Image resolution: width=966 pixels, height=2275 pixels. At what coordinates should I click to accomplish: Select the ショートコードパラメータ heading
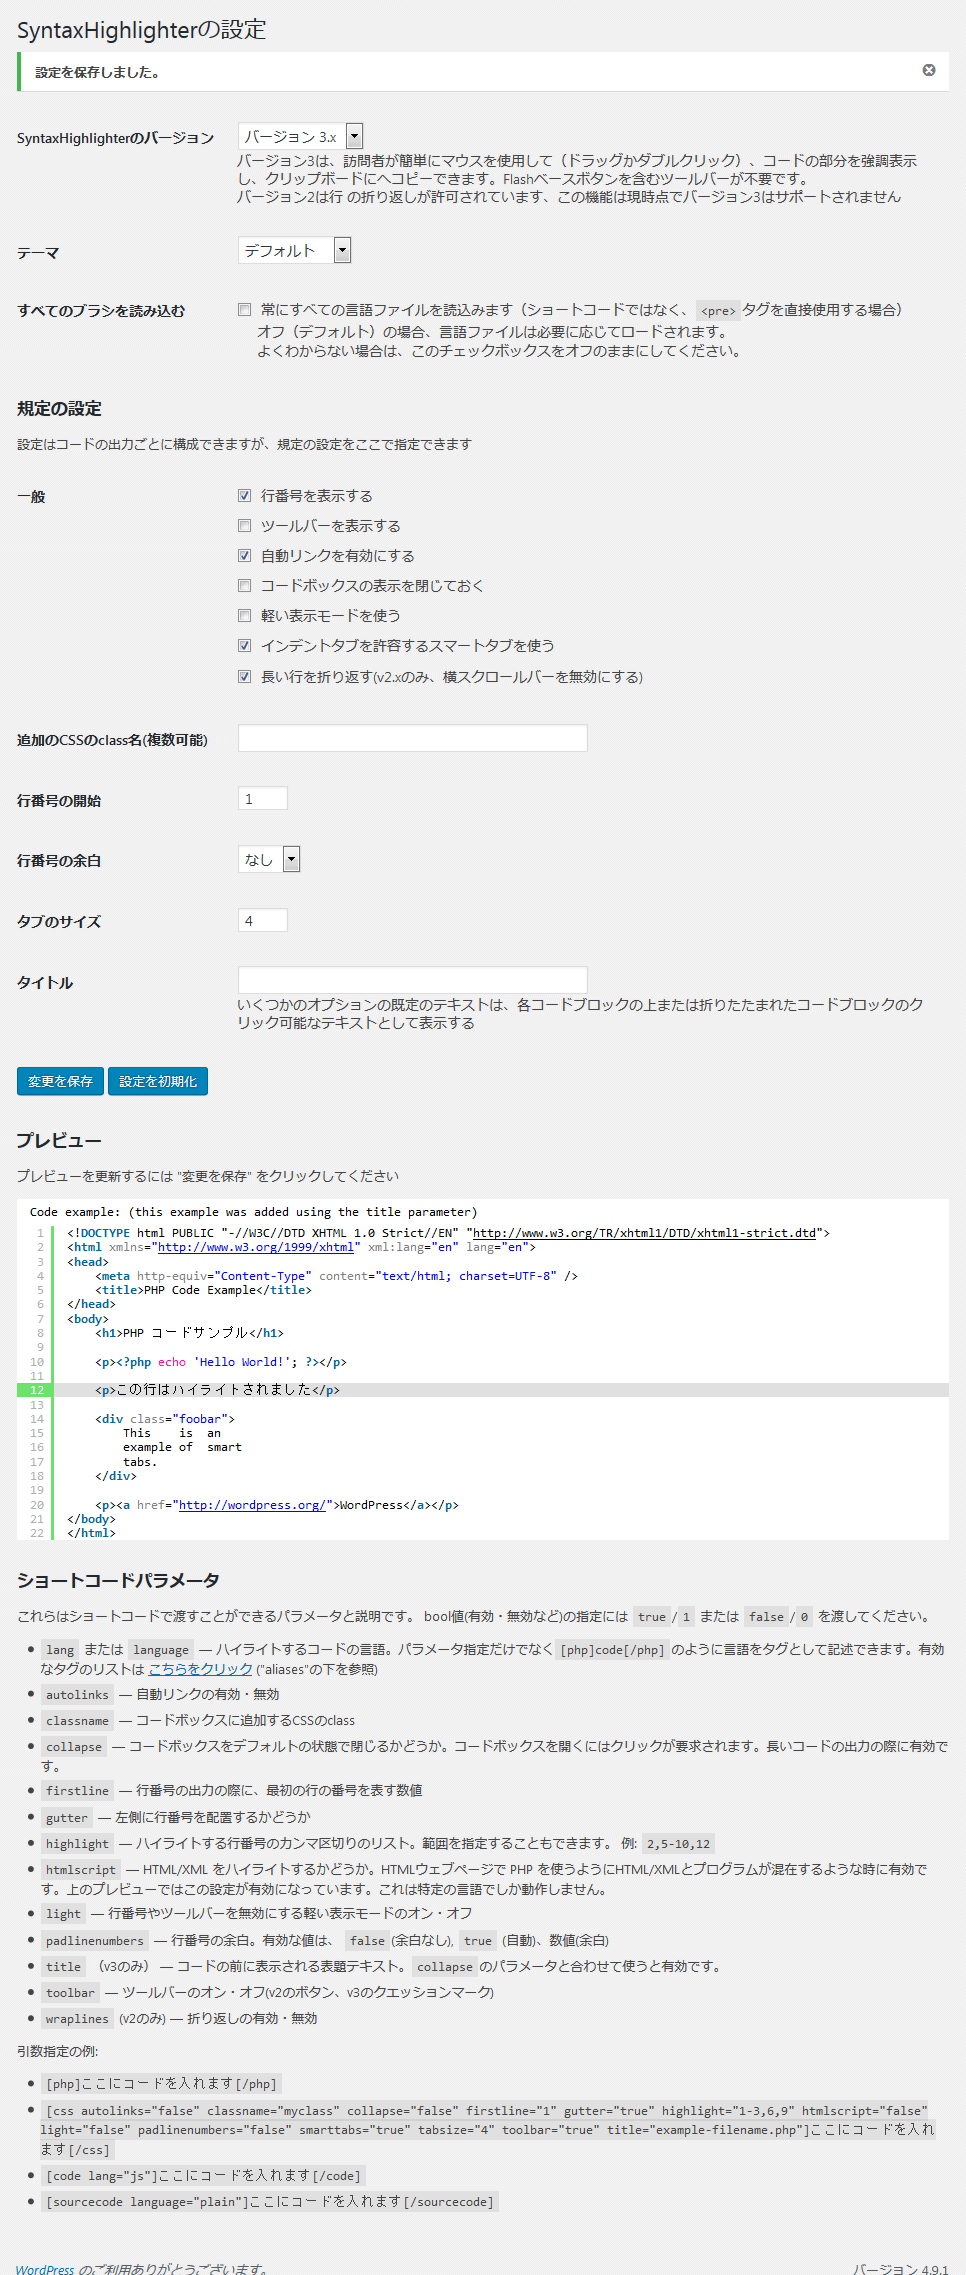tap(118, 1581)
